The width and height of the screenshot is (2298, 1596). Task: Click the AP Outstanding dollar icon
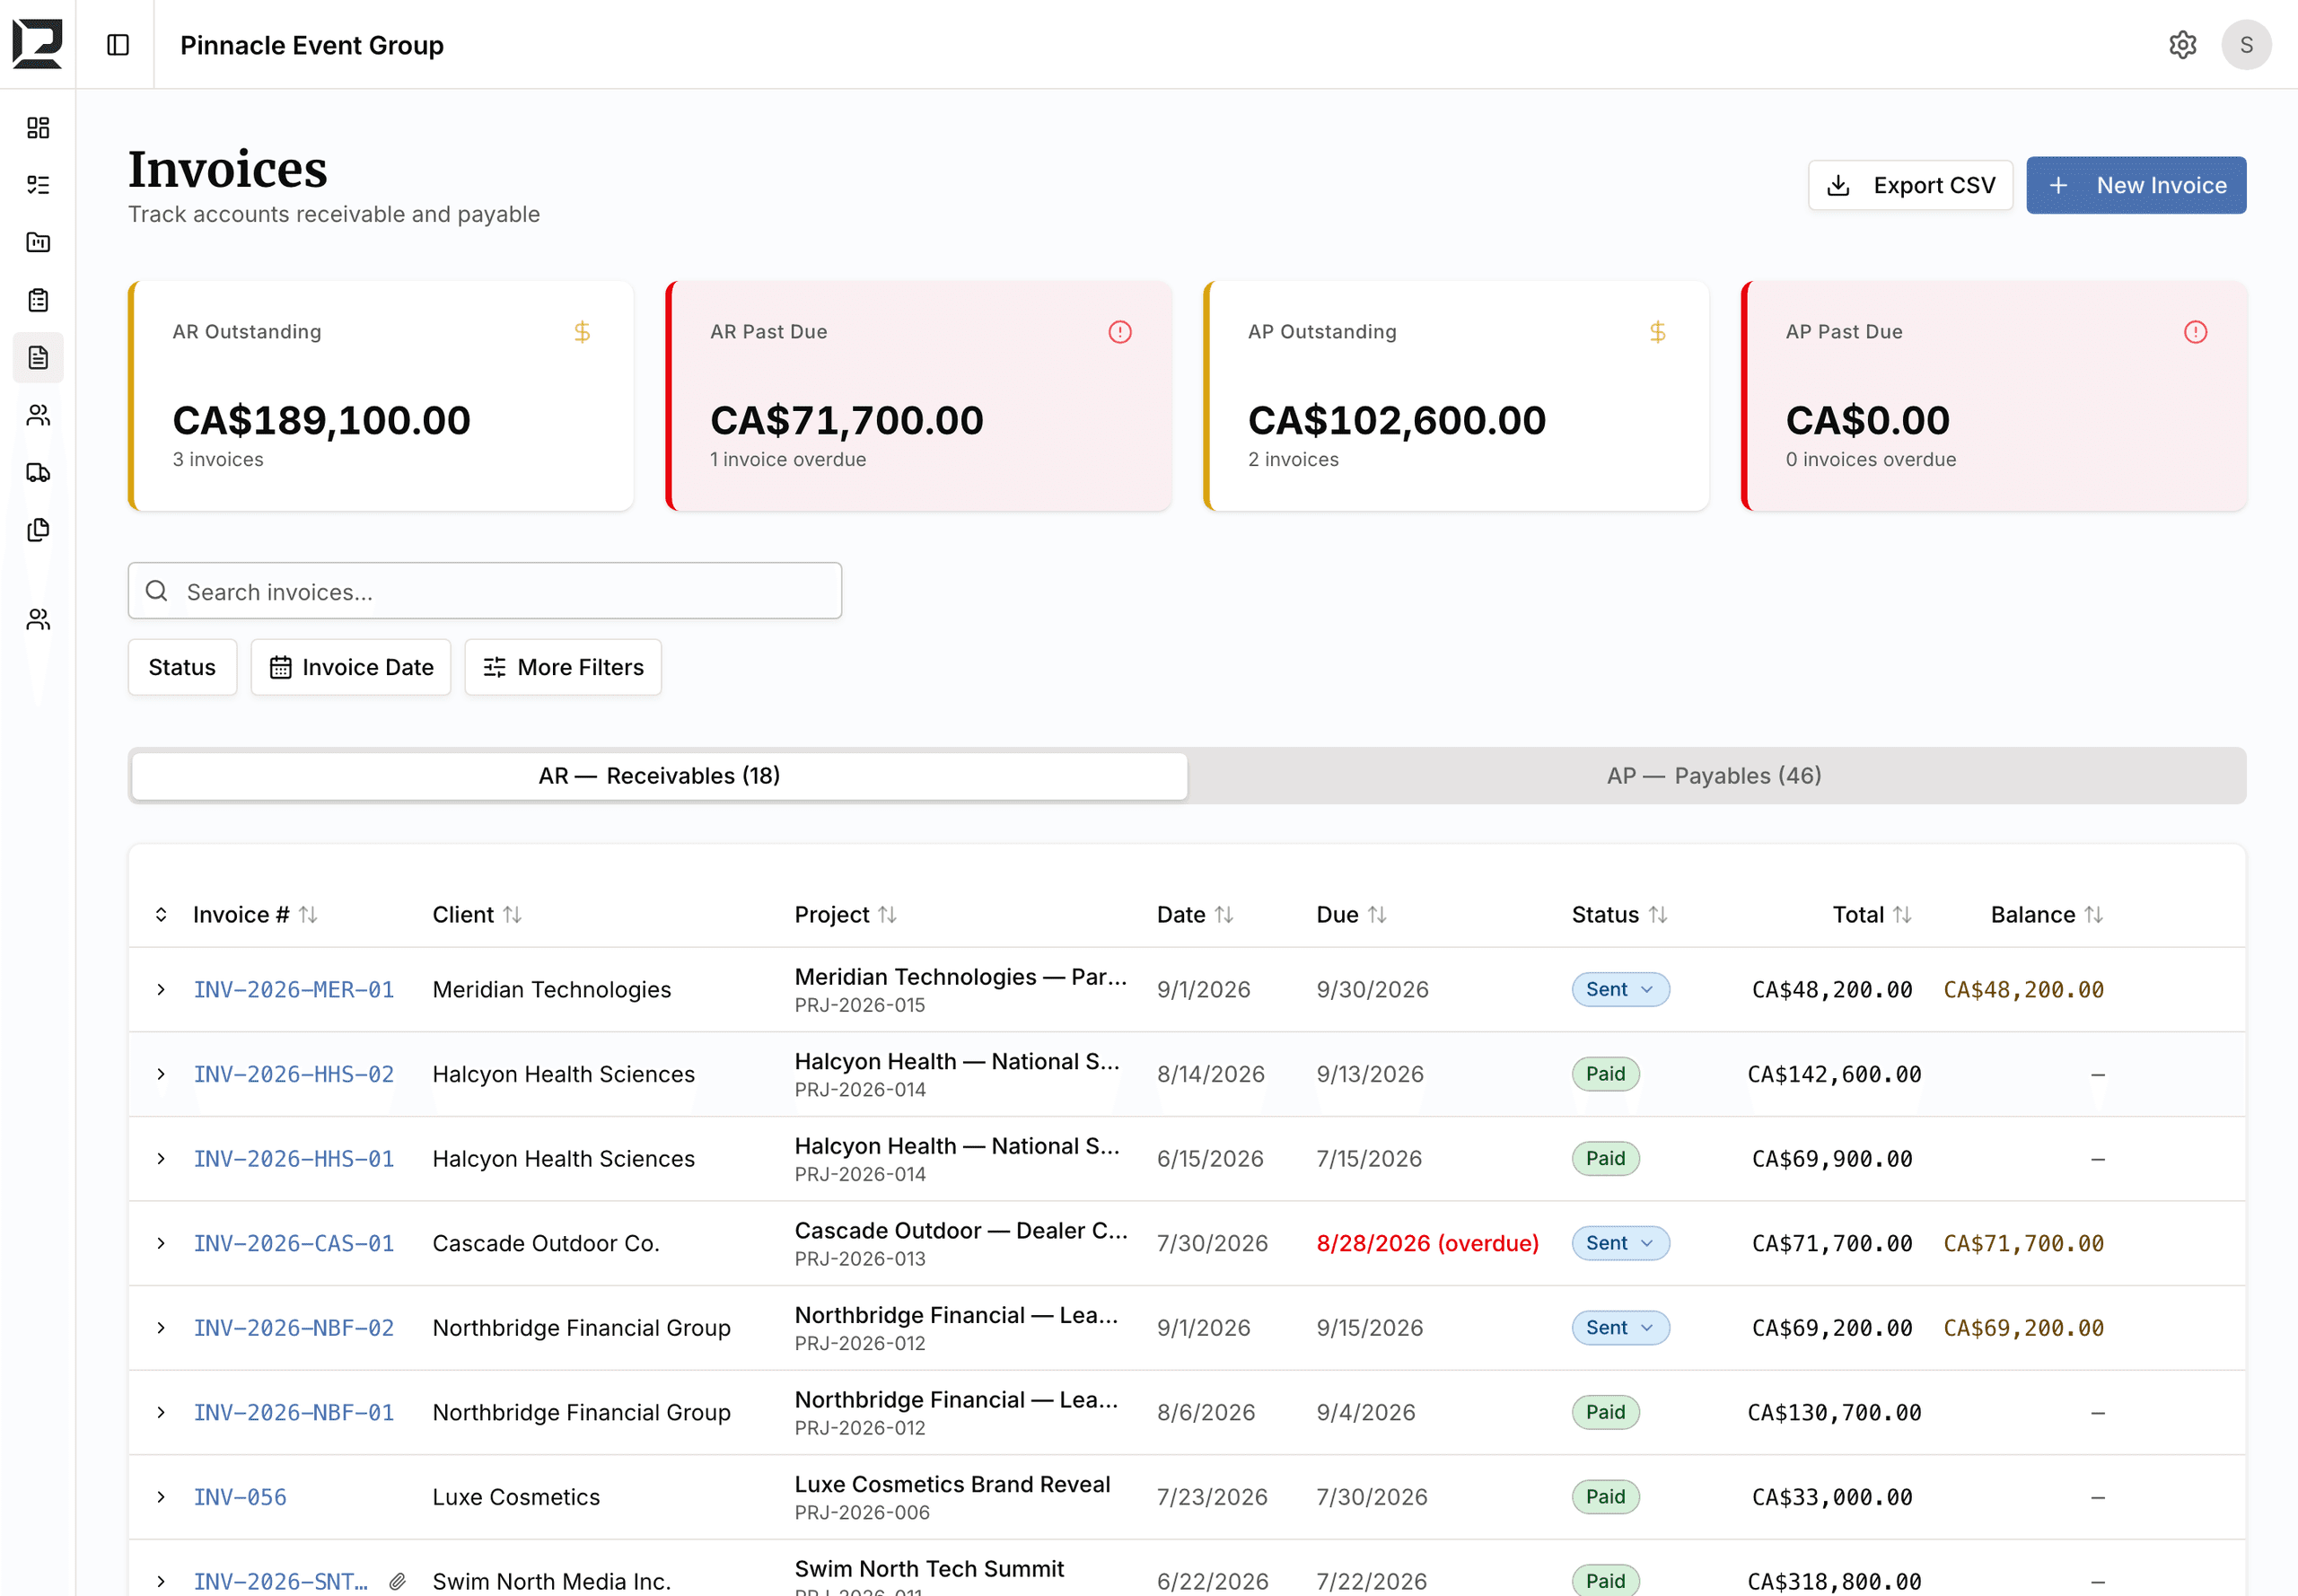(x=1657, y=332)
